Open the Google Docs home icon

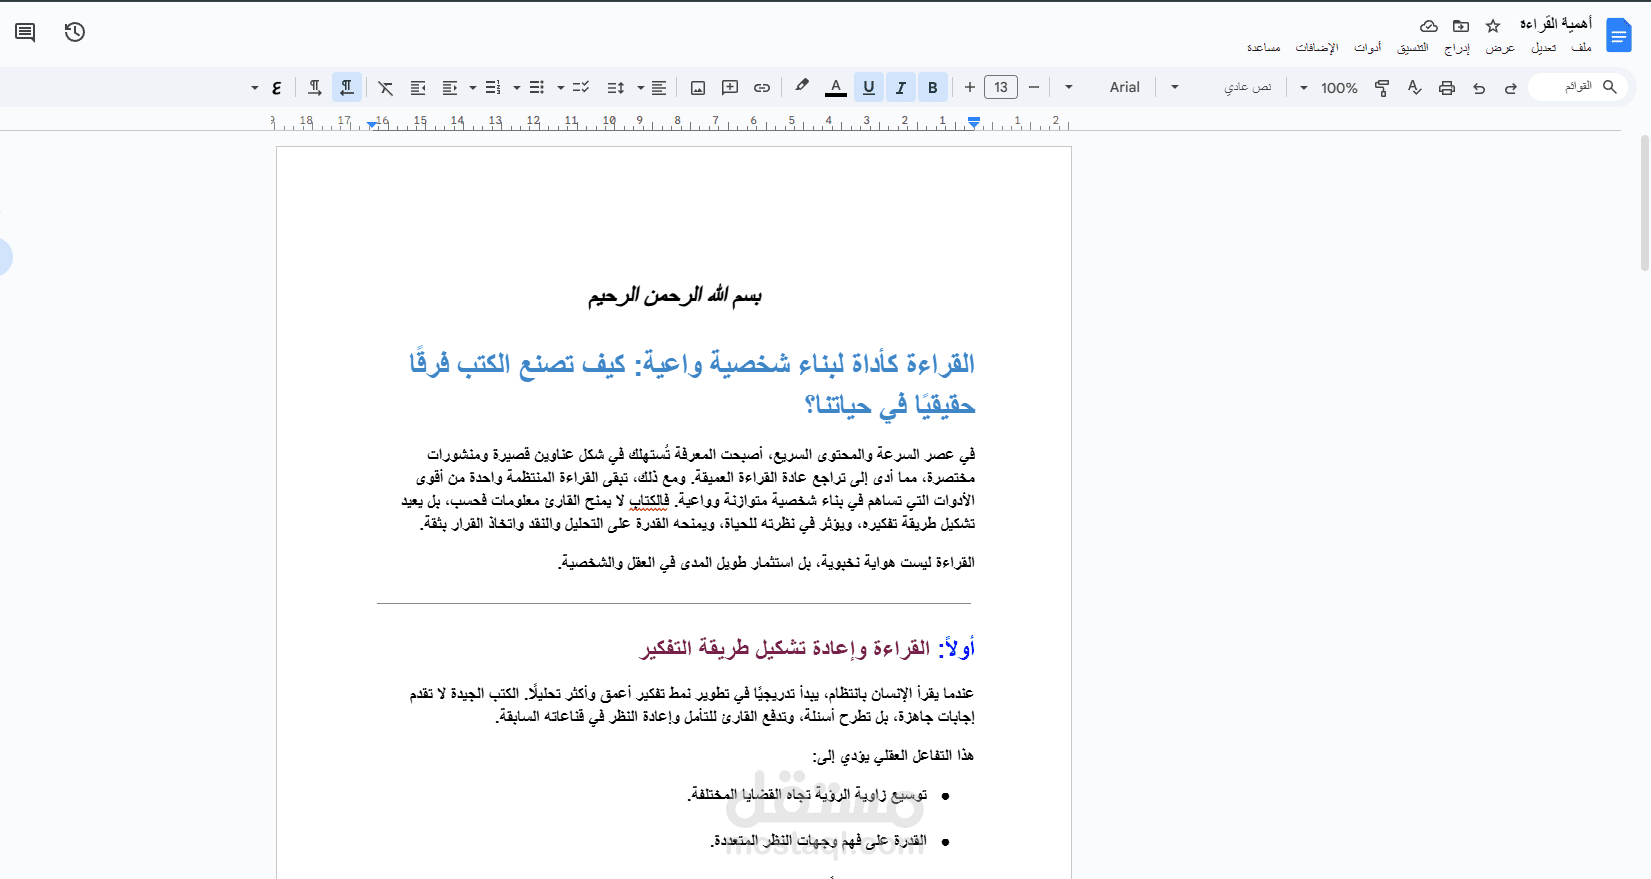click(1618, 37)
